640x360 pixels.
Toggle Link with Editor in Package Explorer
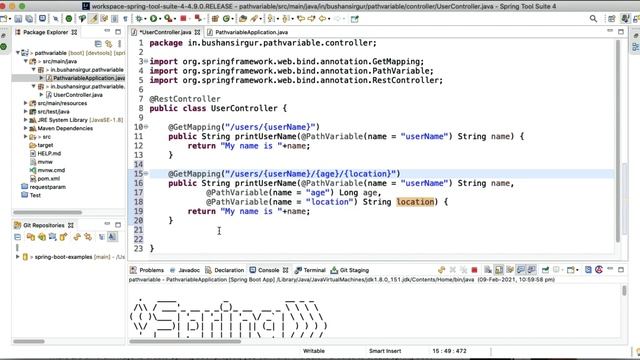pyautogui.click(x=109, y=43)
